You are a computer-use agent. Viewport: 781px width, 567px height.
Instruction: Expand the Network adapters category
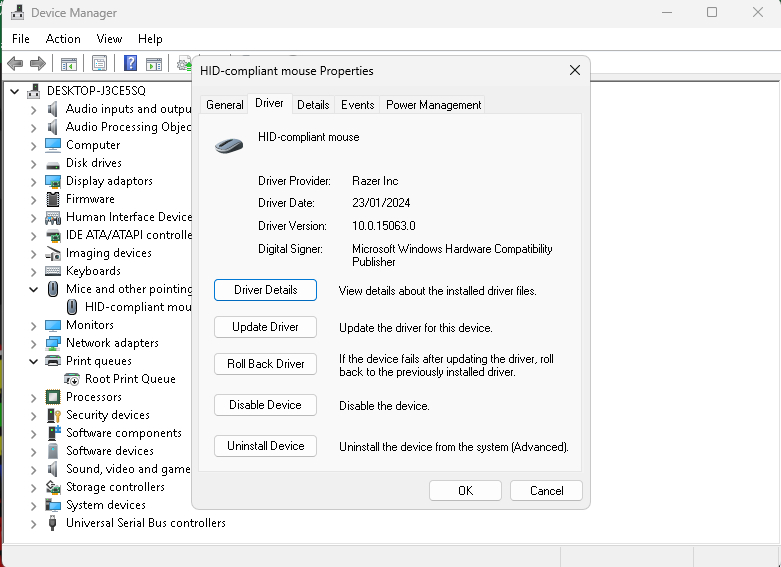point(33,343)
